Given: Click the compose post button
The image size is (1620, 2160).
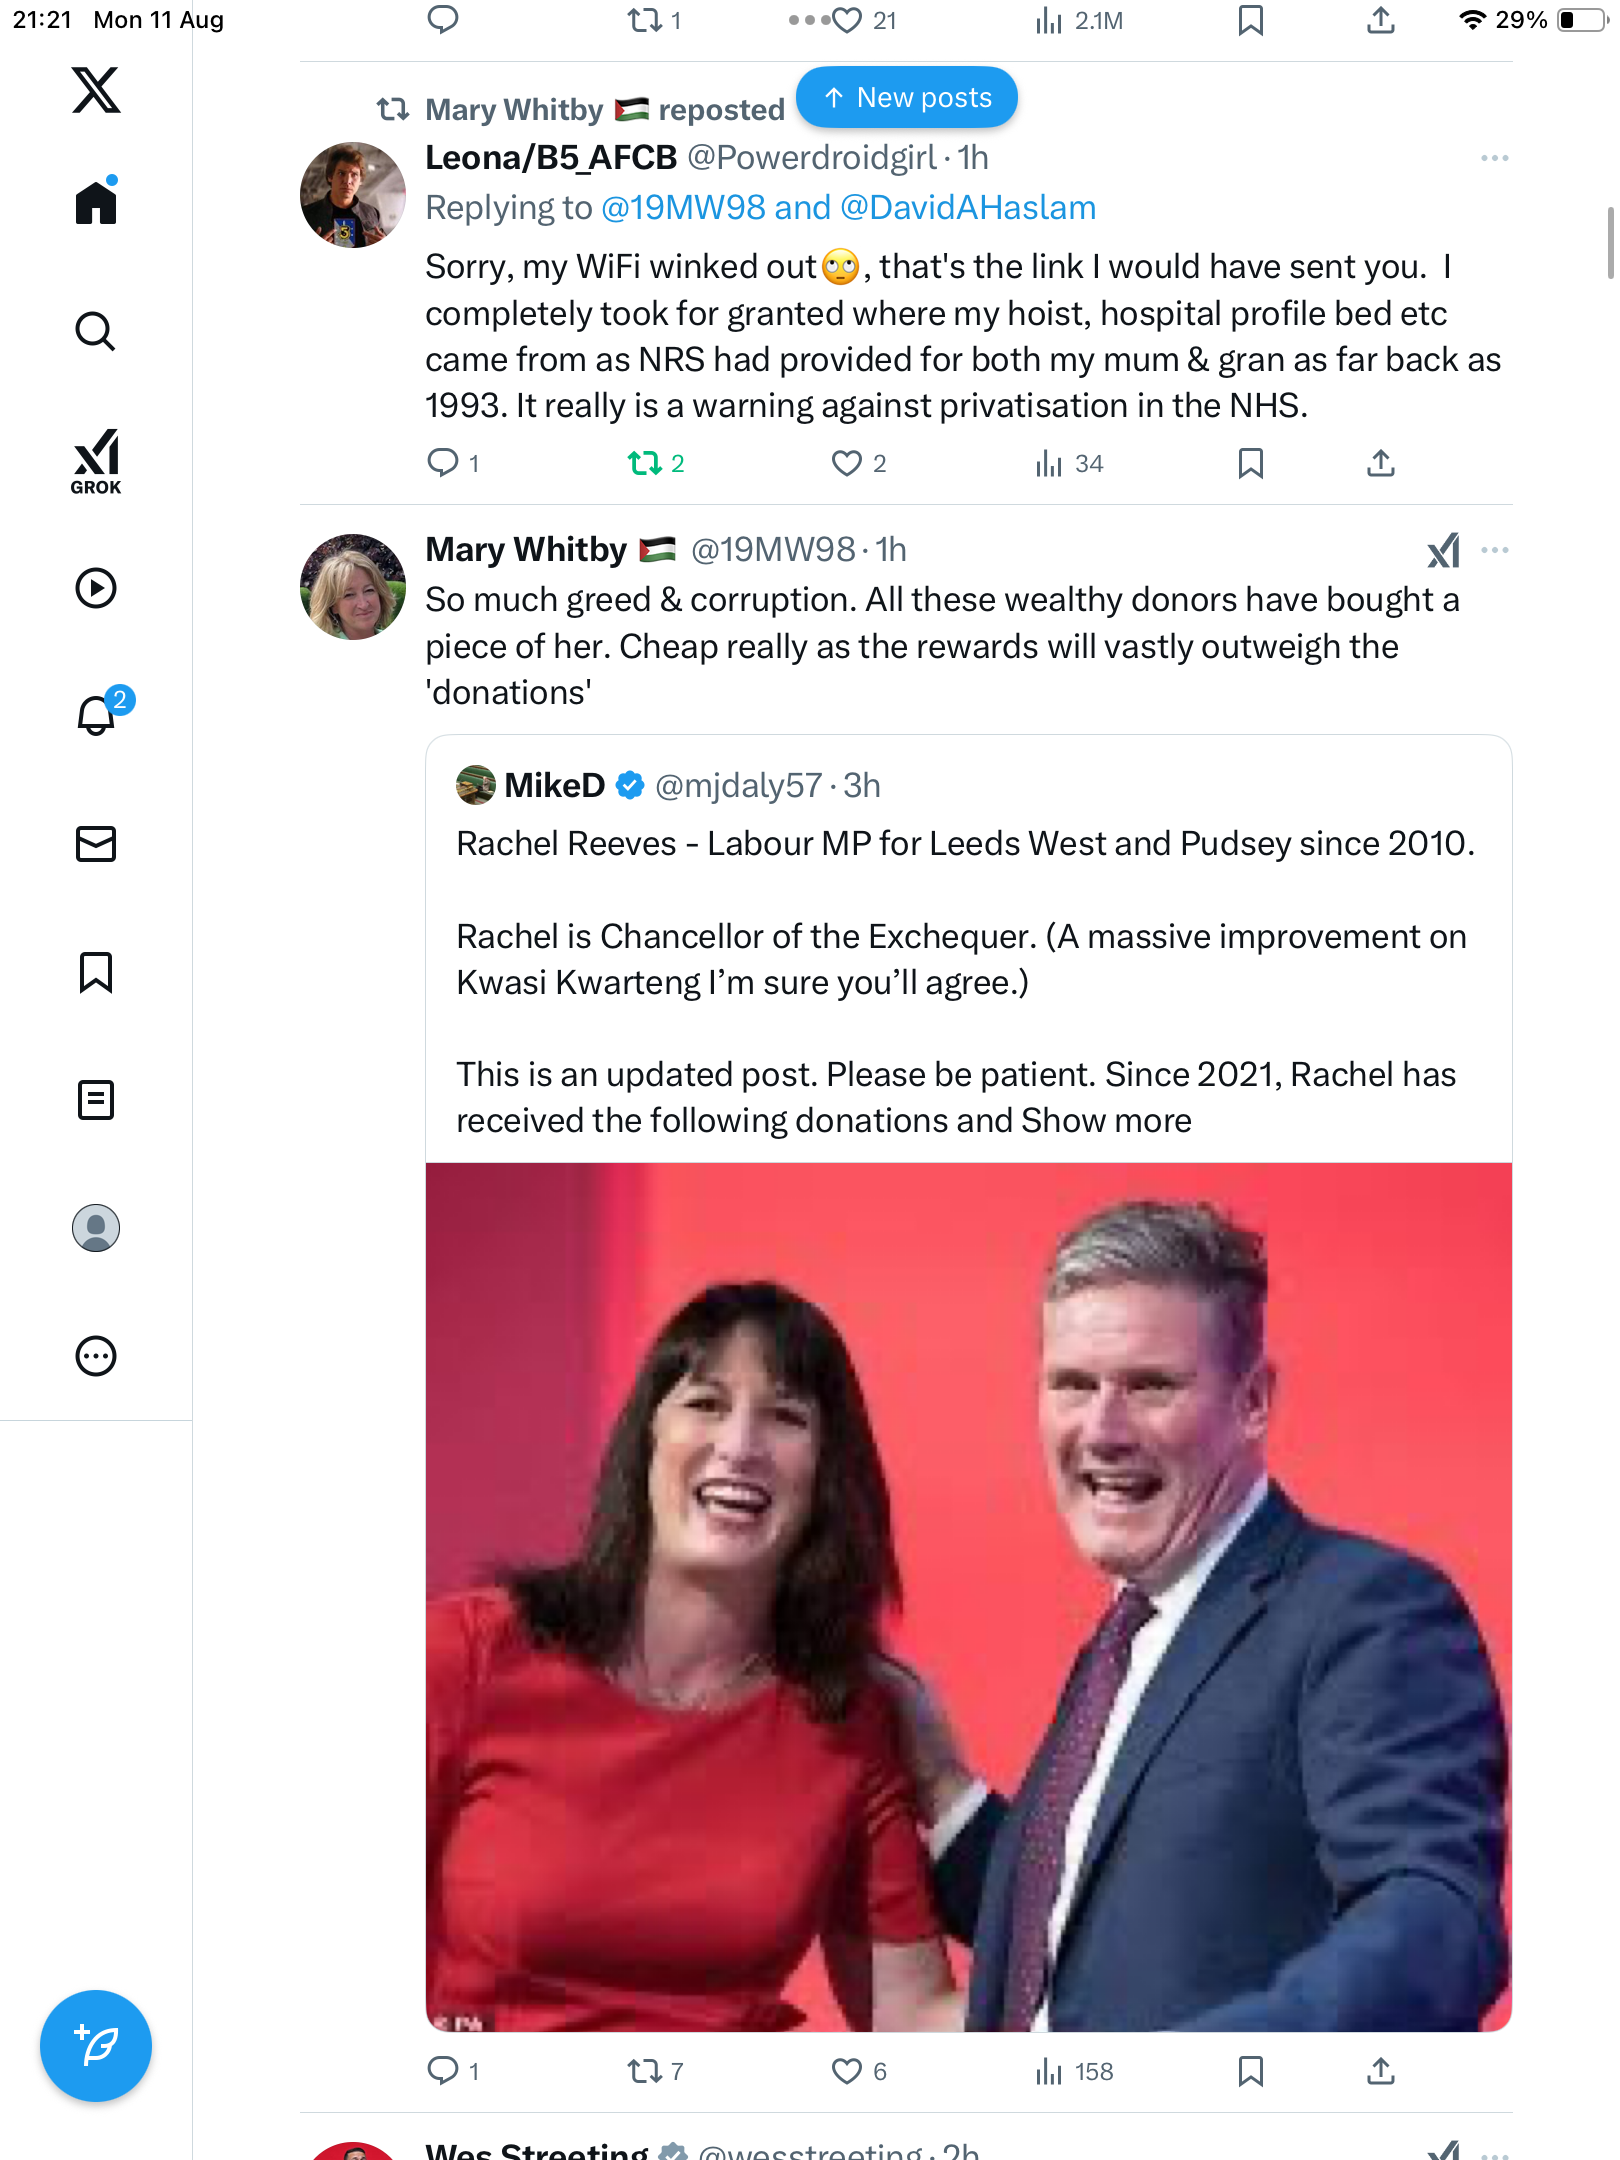Looking at the screenshot, I should pos(96,2046).
